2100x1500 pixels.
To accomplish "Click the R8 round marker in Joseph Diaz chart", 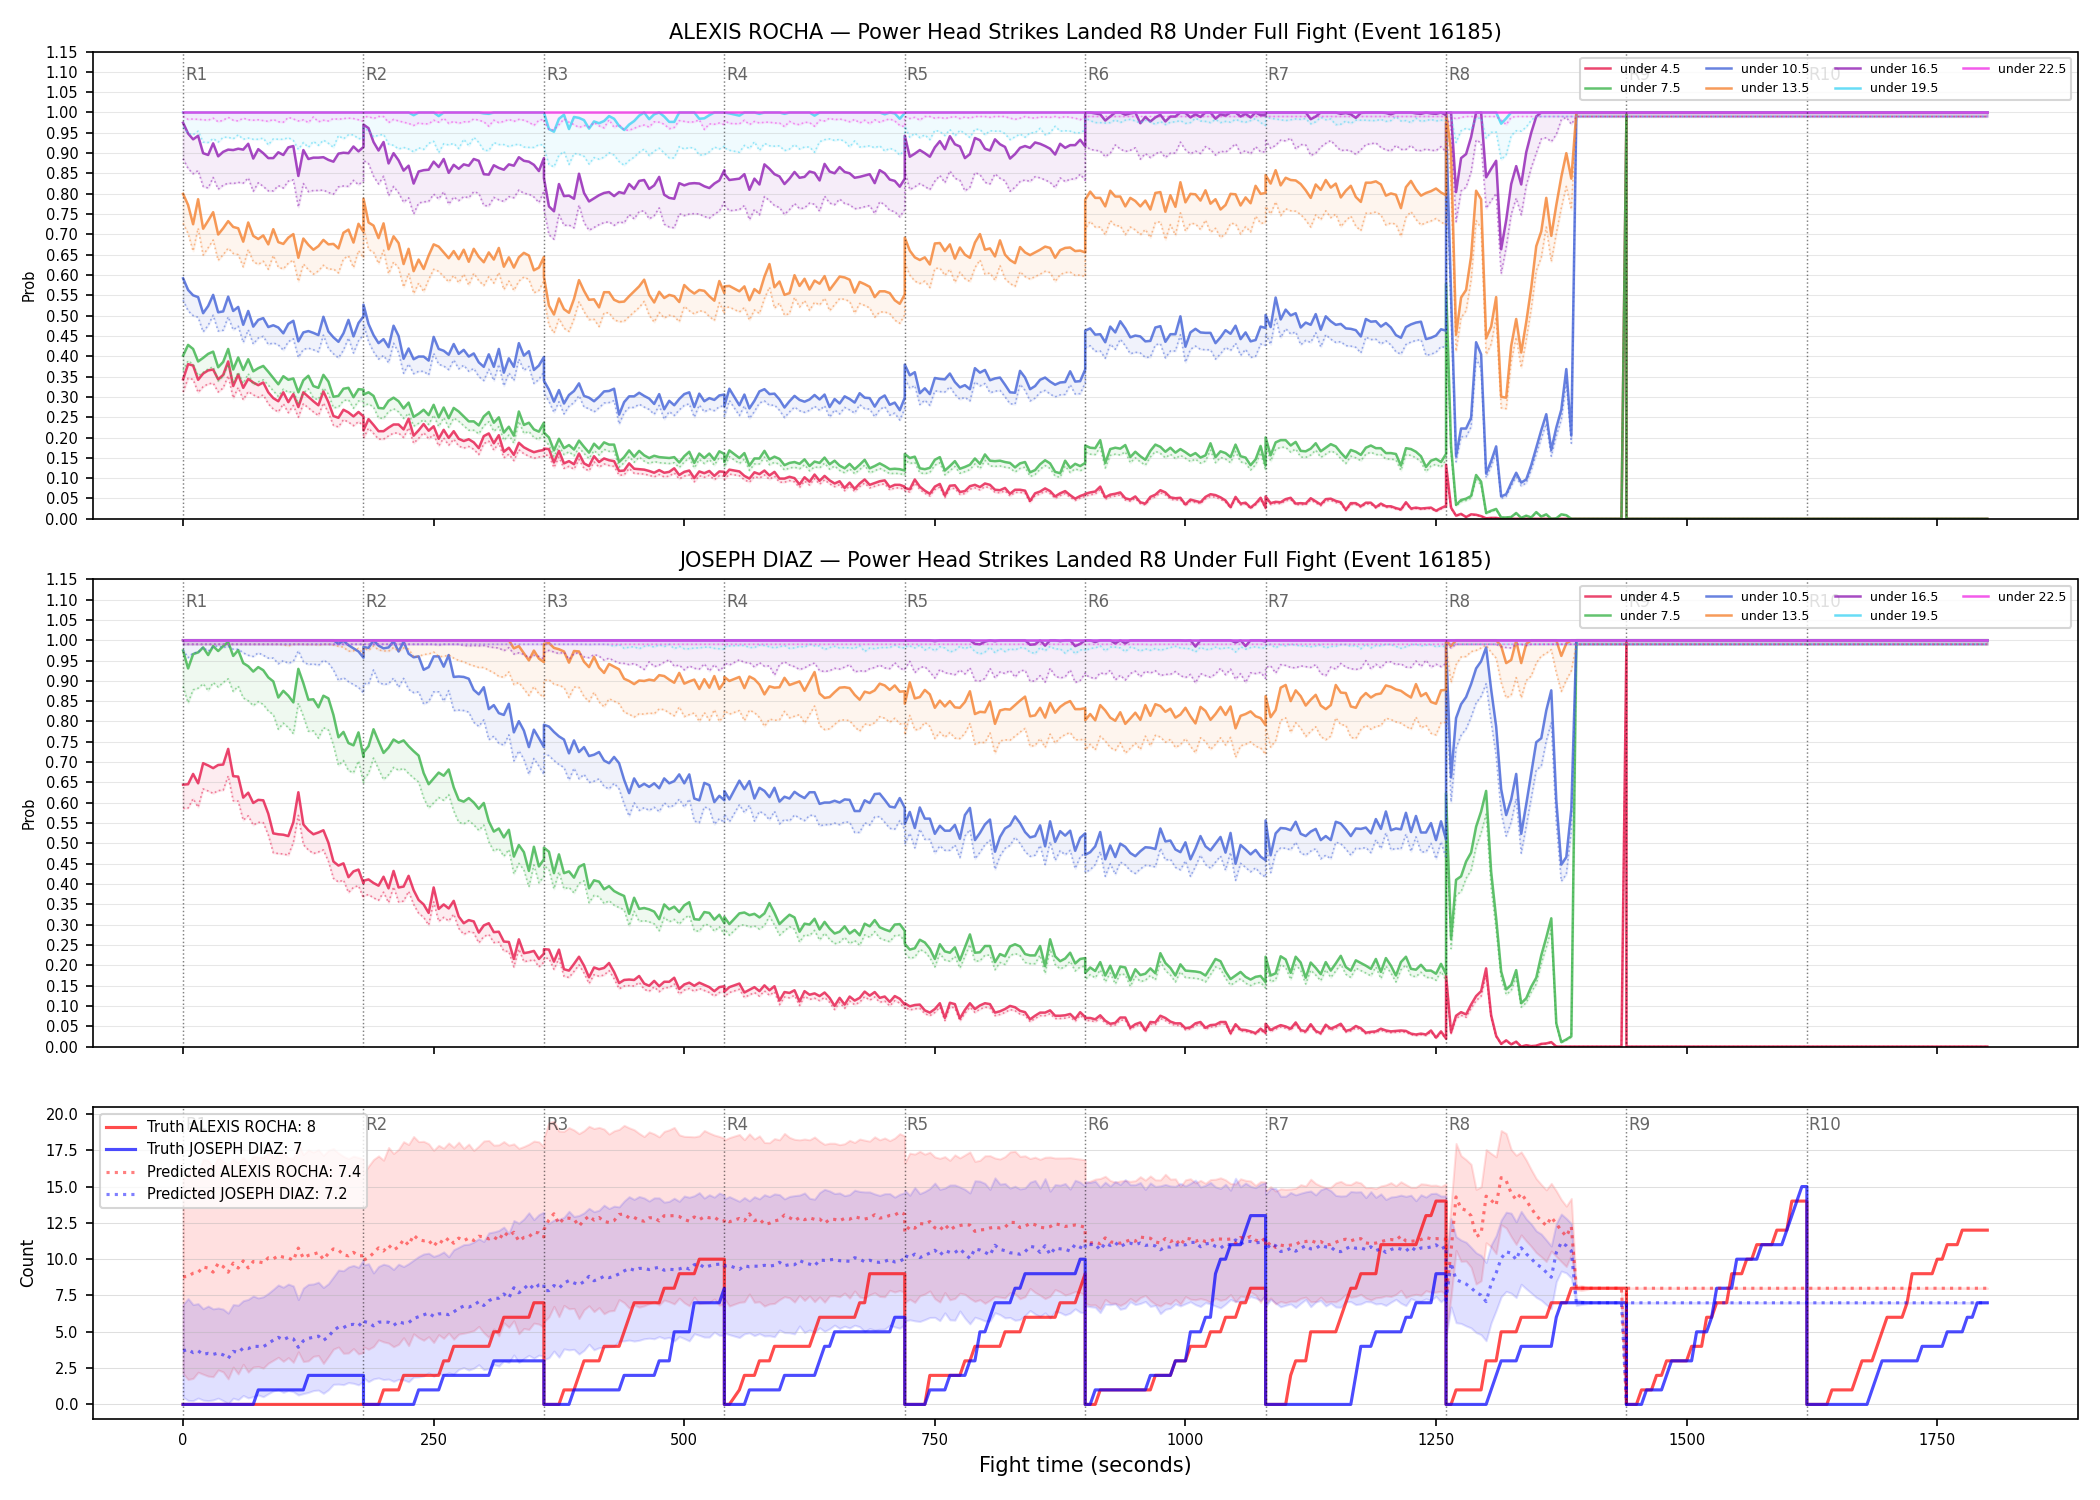I will 1459,601.
